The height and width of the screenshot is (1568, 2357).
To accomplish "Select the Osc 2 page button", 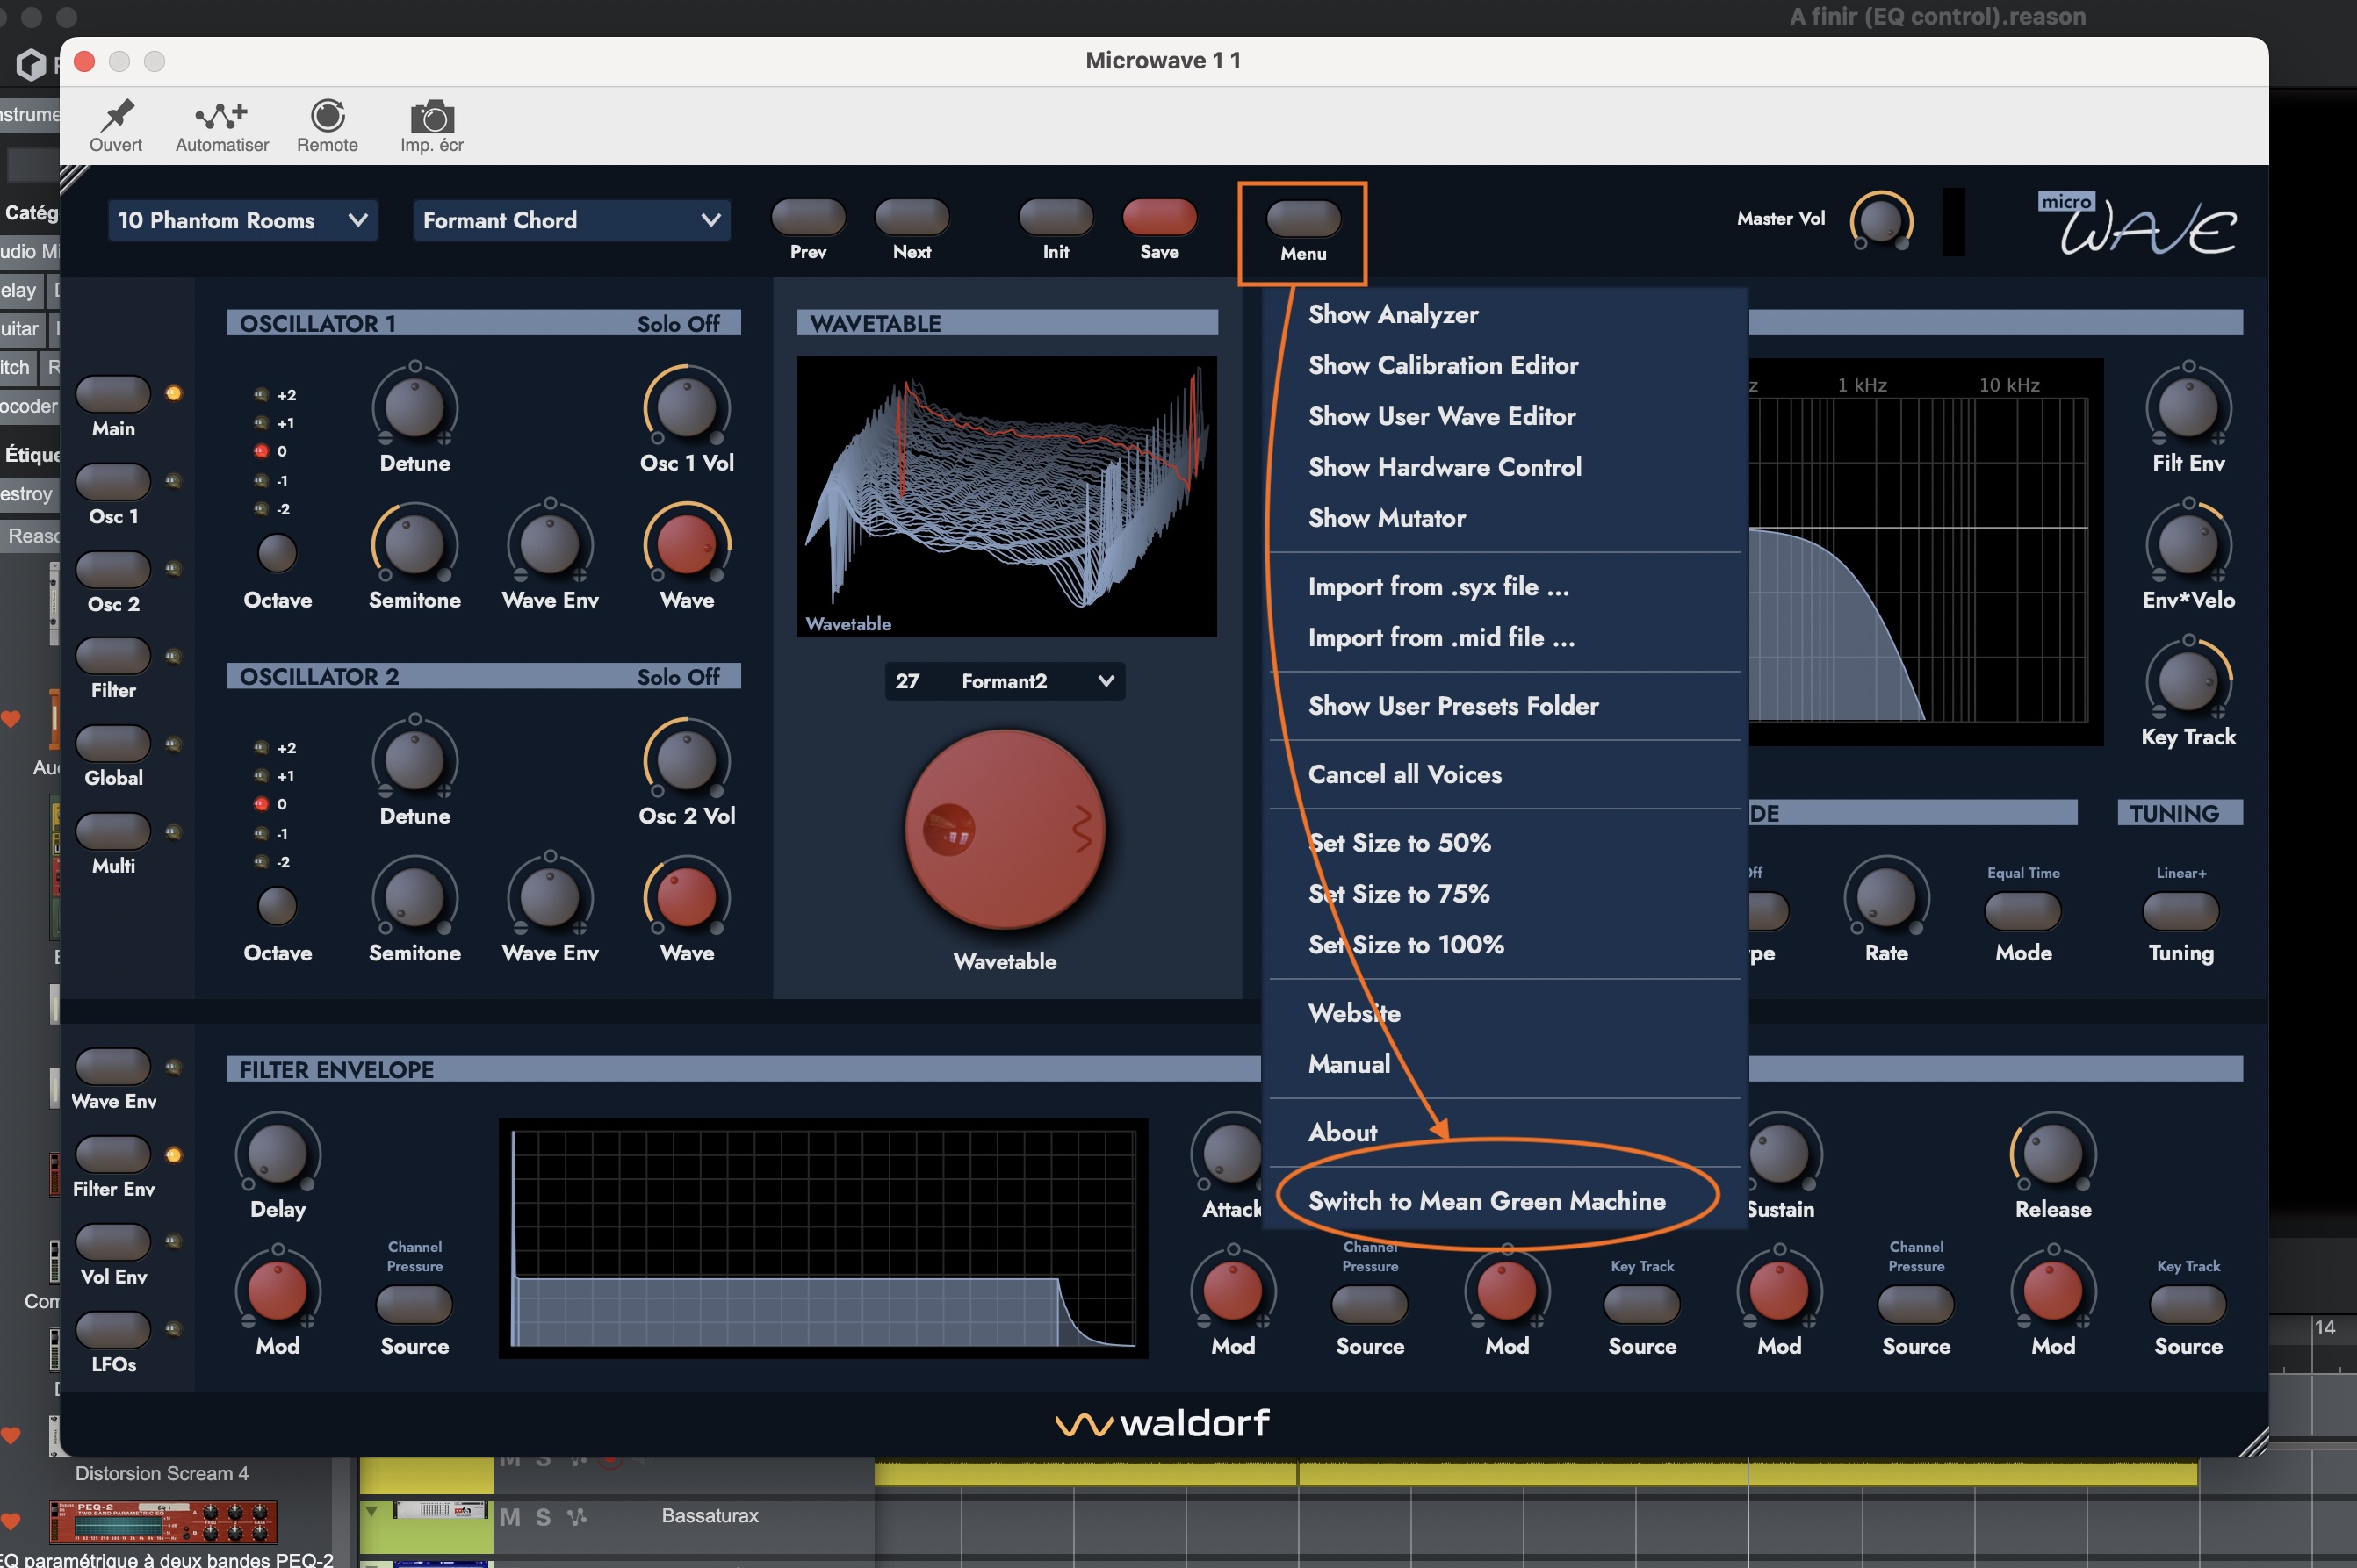I will coord(113,569).
